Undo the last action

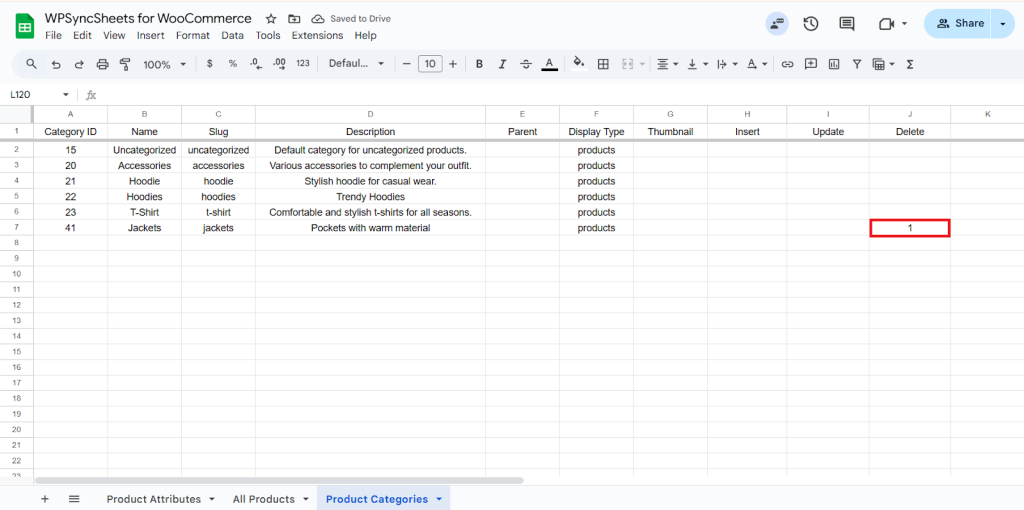point(56,64)
